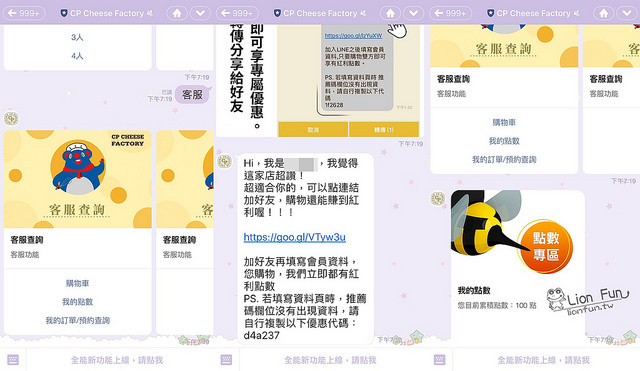Viewport: 640px width, 371px height.
Task: Tap home icon in chat showing 點數專區 card
Action: [604, 13]
